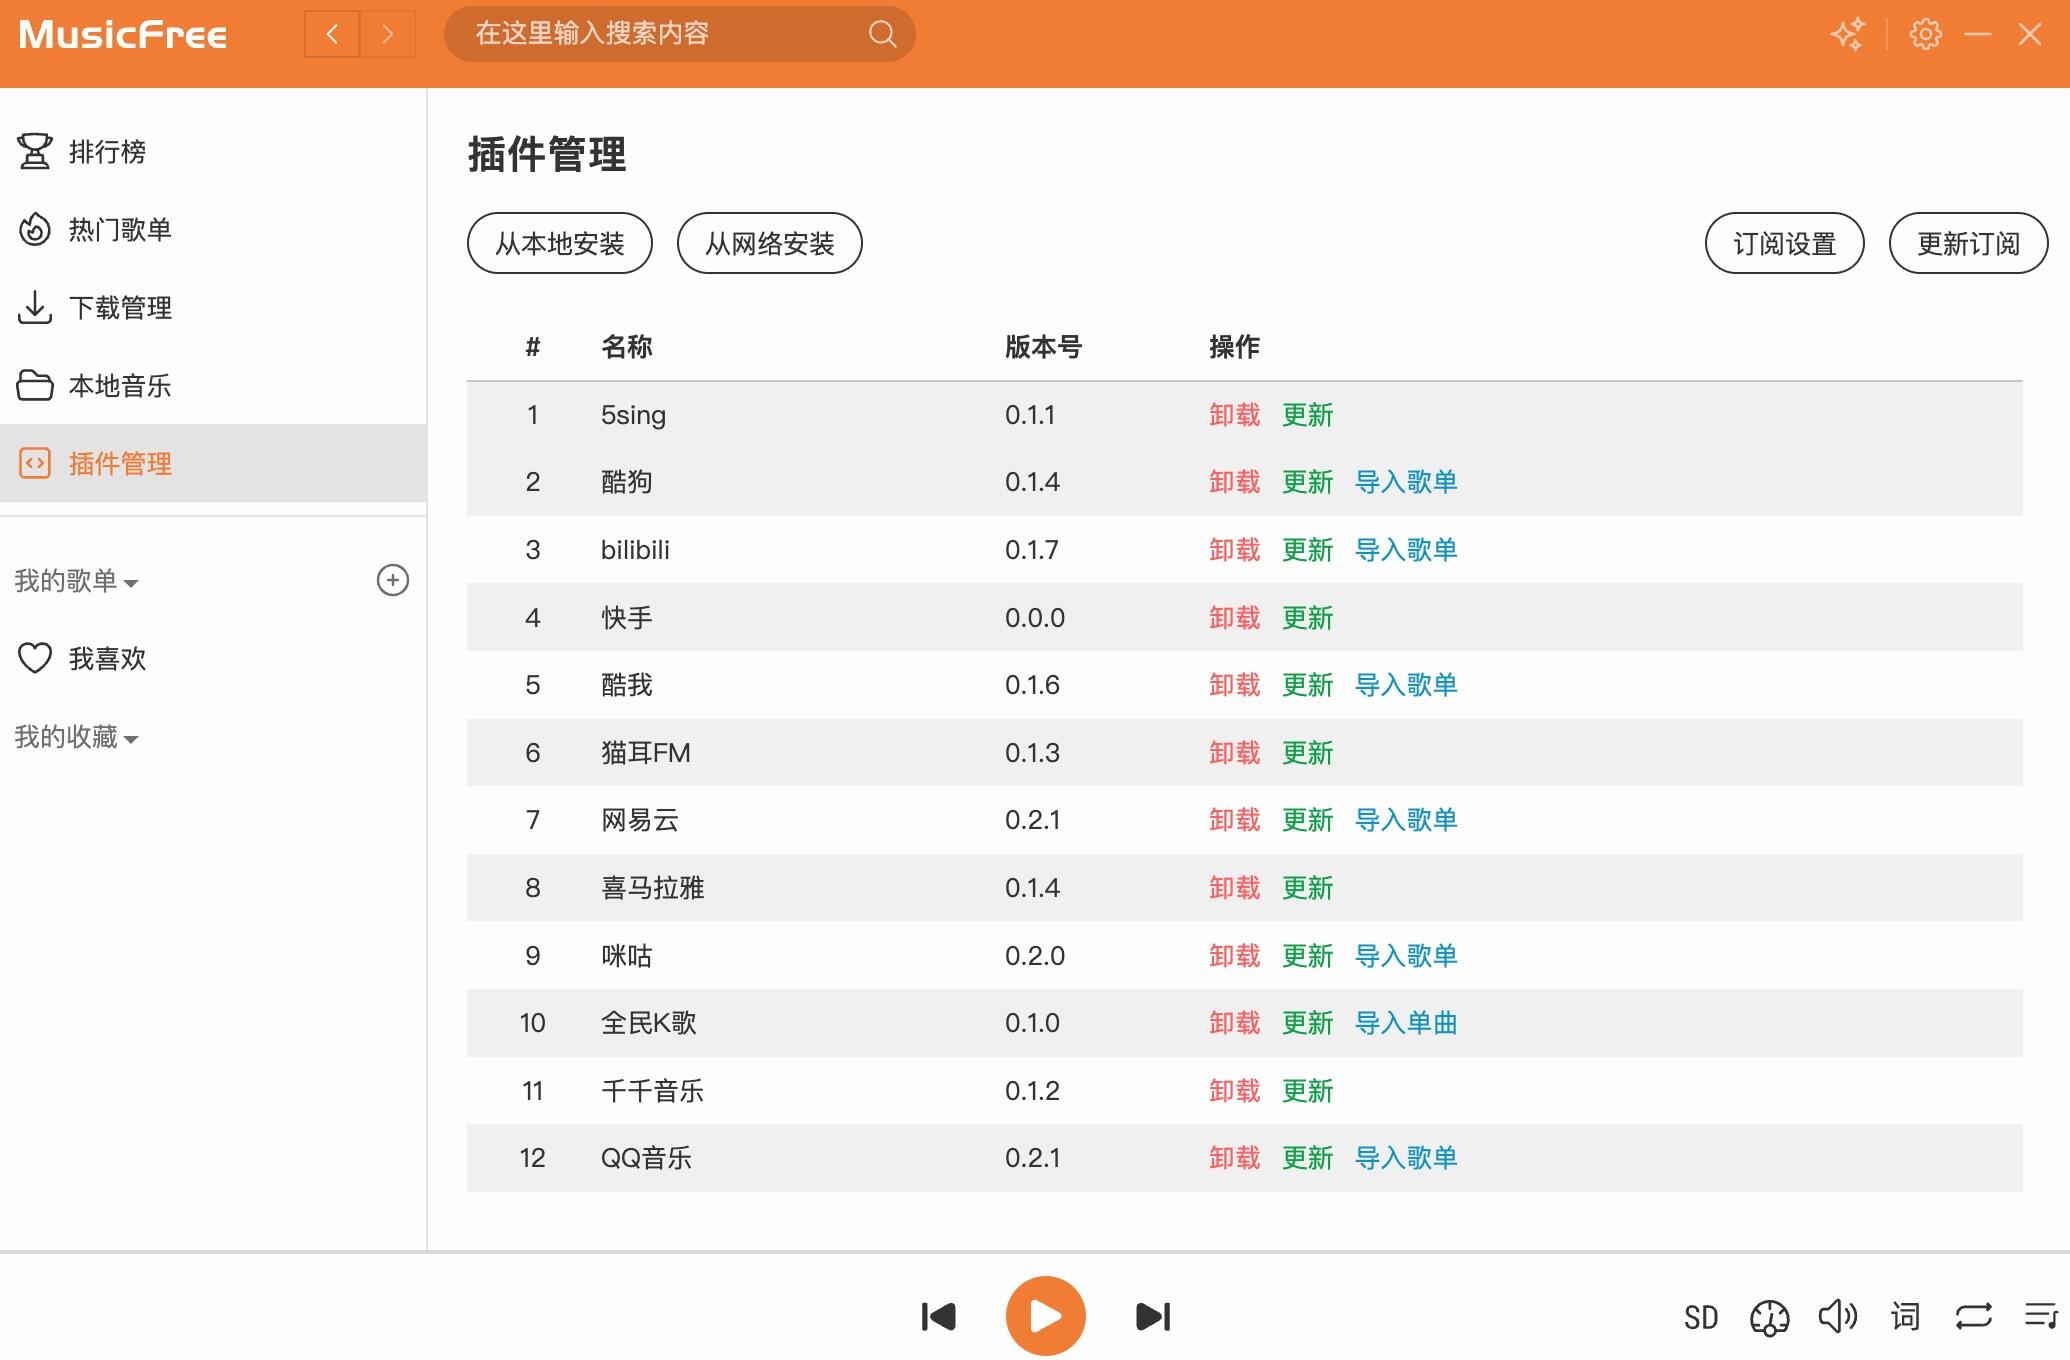Select the 5sing name cell
Image resolution: width=2070 pixels, height=1360 pixels.
pyautogui.click(x=633, y=415)
